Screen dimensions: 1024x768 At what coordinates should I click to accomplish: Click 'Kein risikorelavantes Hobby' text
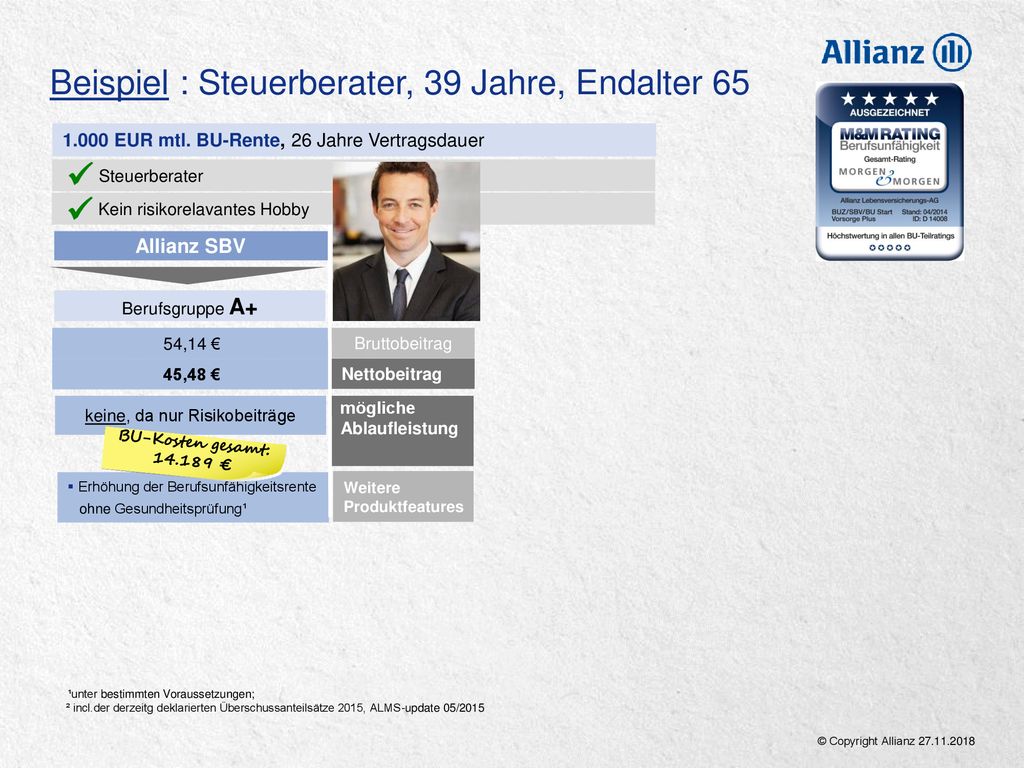click(204, 209)
